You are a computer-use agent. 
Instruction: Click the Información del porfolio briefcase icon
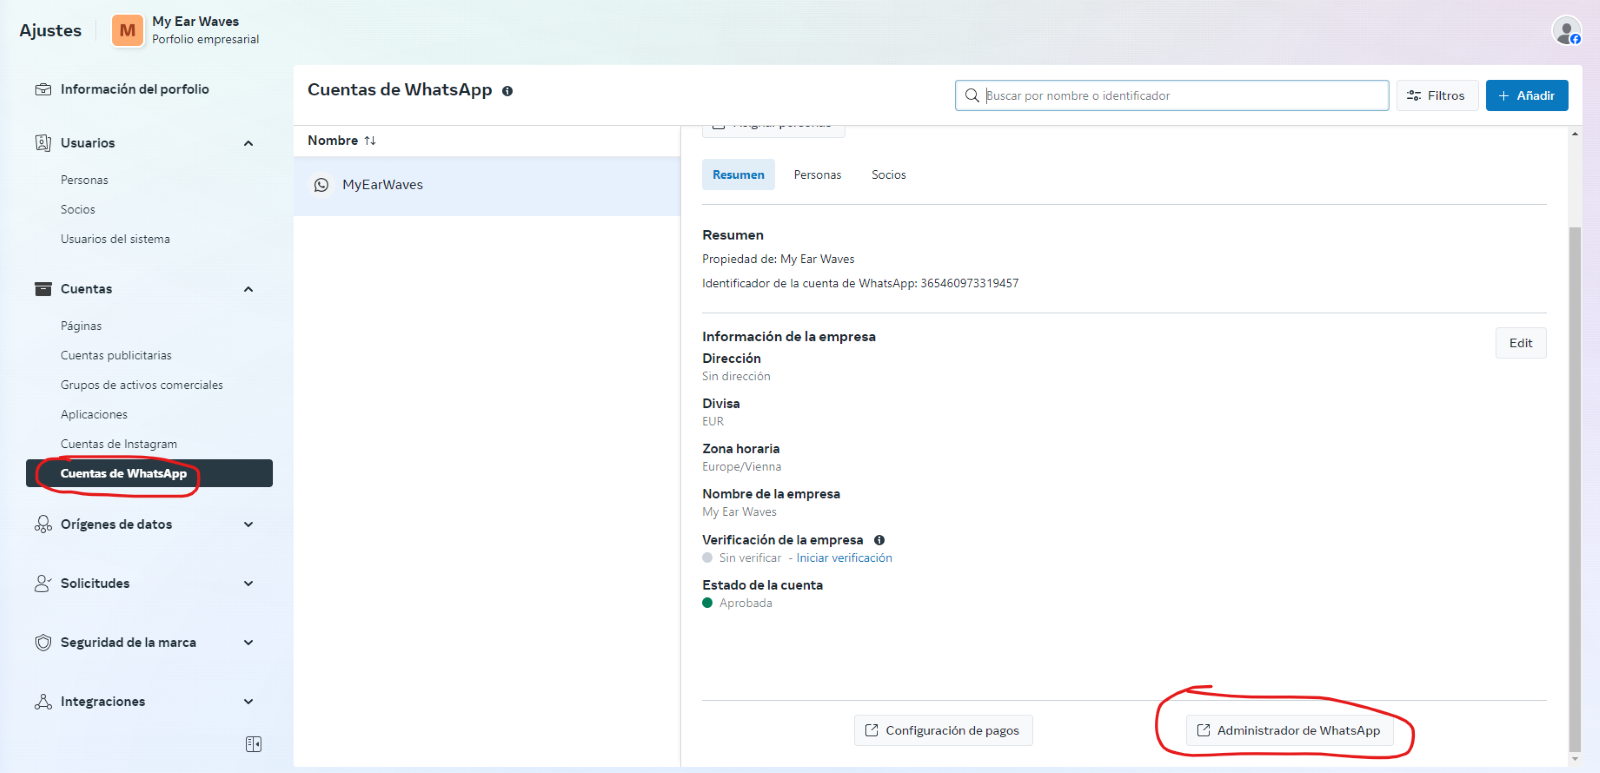click(43, 89)
